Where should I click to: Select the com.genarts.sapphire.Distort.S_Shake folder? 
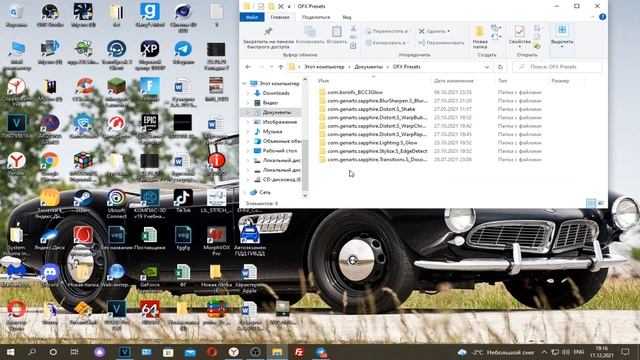(x=371, y=109)
